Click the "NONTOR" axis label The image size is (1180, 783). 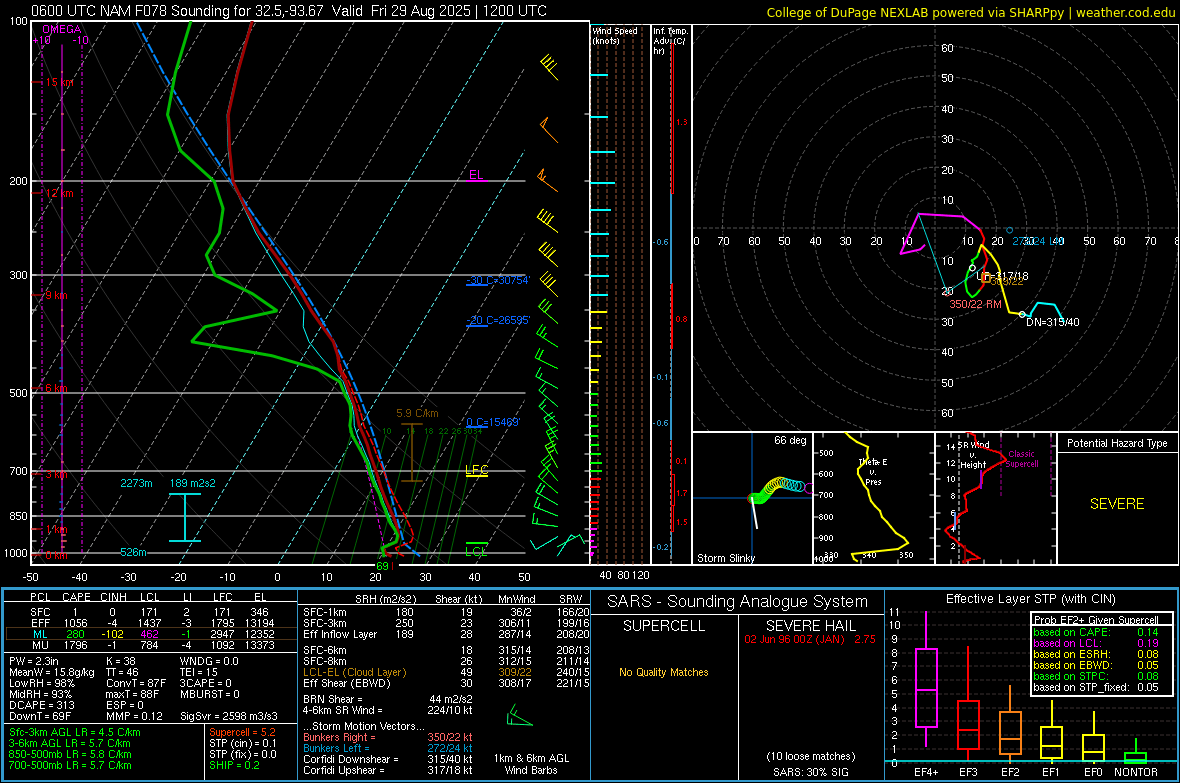1136,772
